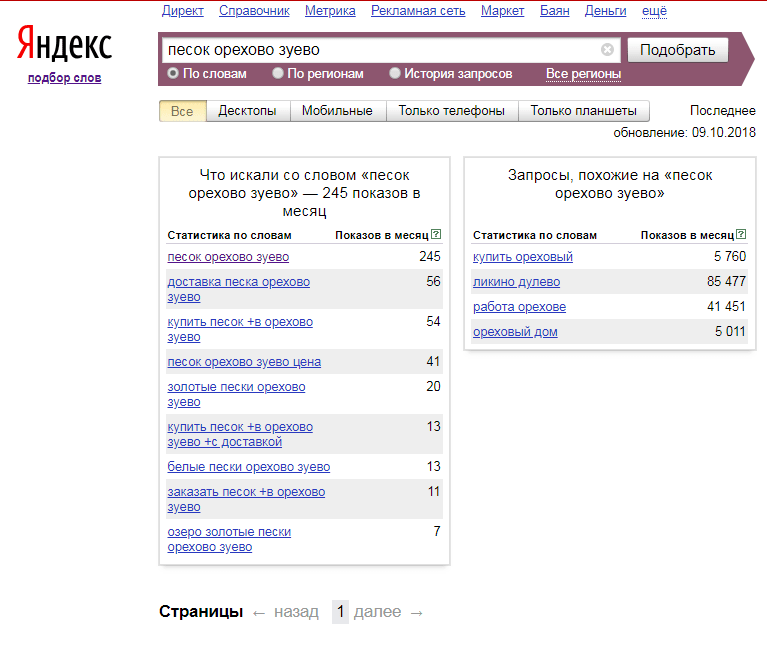Open the help icon beside right 'Показов в месяц'
Screen dimensions: 767x655
741,234
